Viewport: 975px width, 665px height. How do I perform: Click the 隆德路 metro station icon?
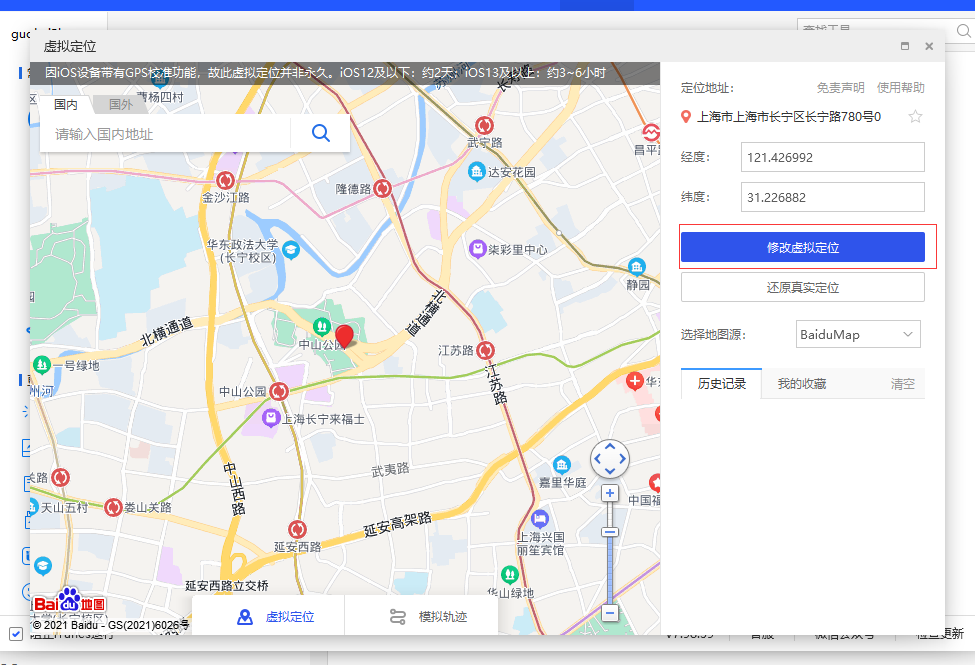point(382,188)
